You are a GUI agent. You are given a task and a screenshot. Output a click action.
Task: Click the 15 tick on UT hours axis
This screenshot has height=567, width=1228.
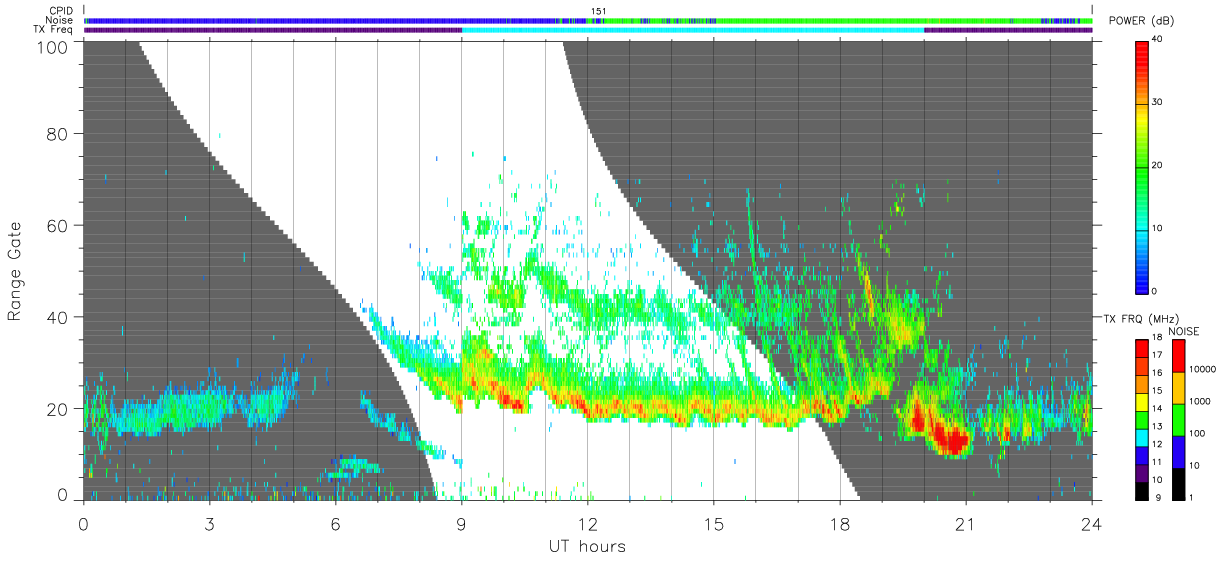click(x=713, y=523)
